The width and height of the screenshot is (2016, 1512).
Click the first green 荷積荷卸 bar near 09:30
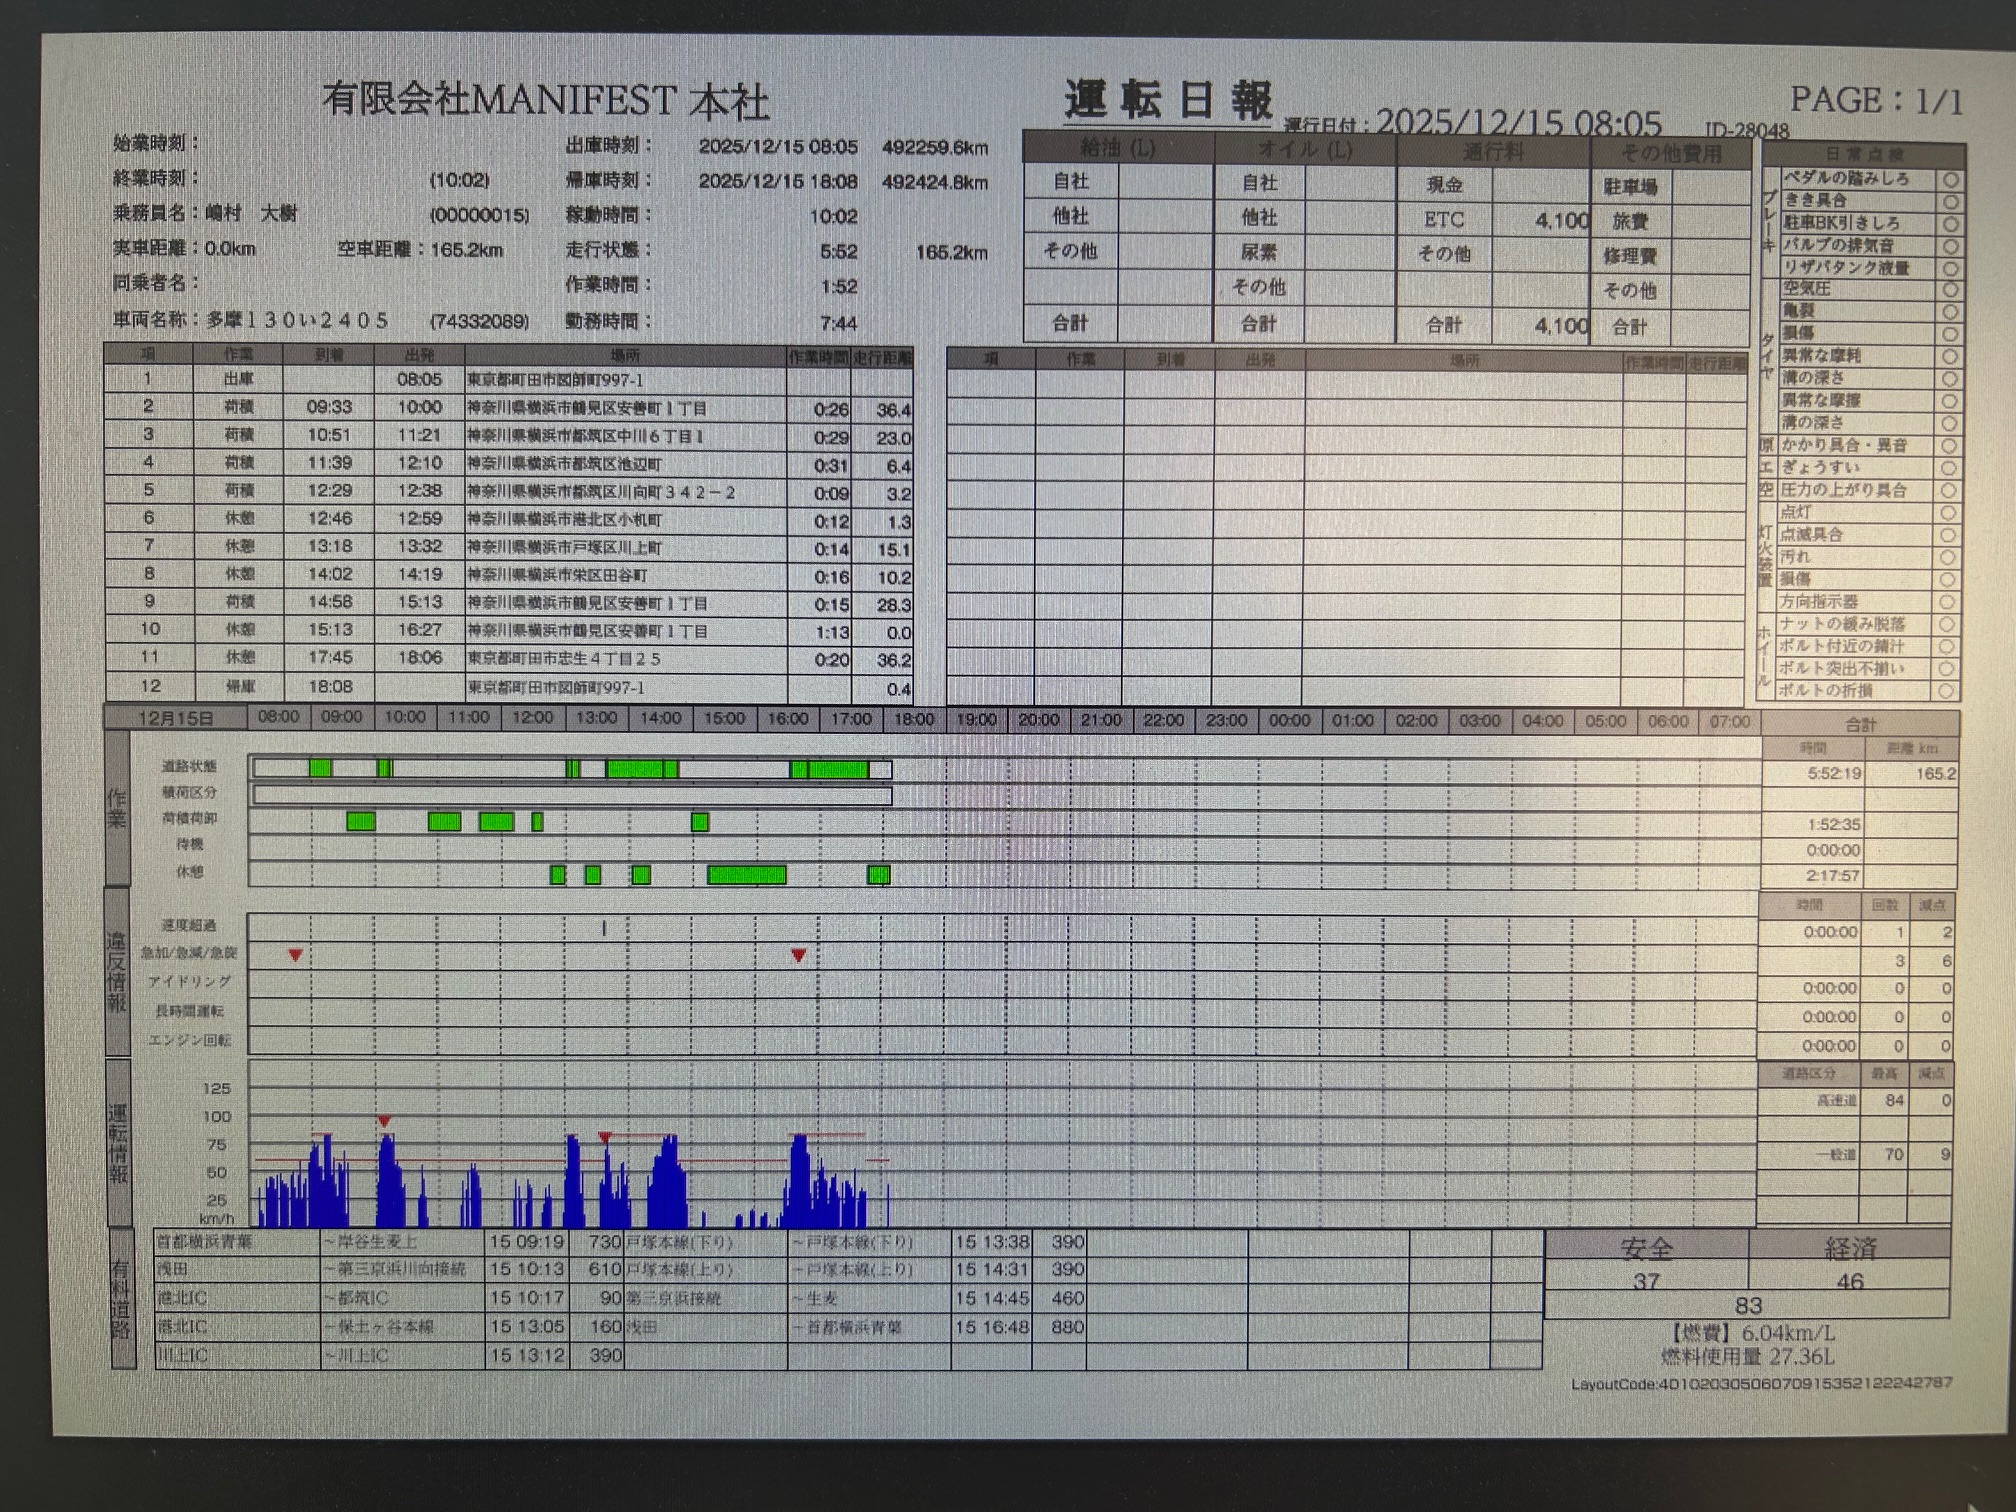(x=361, y=822)
